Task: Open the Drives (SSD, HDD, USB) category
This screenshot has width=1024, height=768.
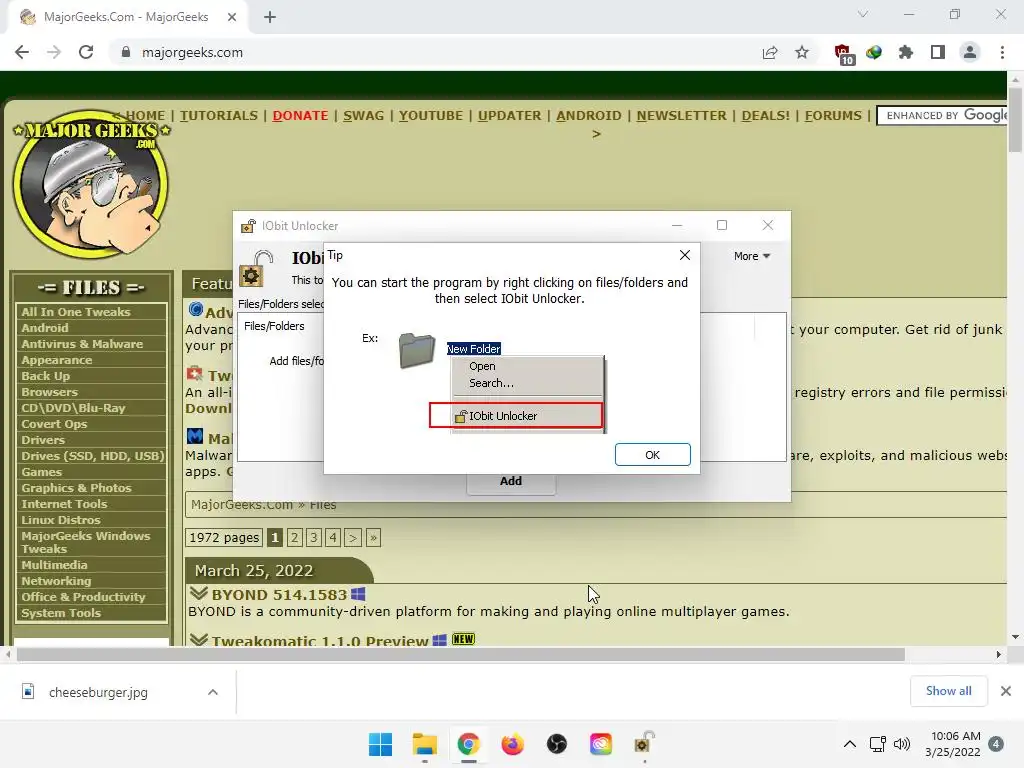Action: point(92,456)
